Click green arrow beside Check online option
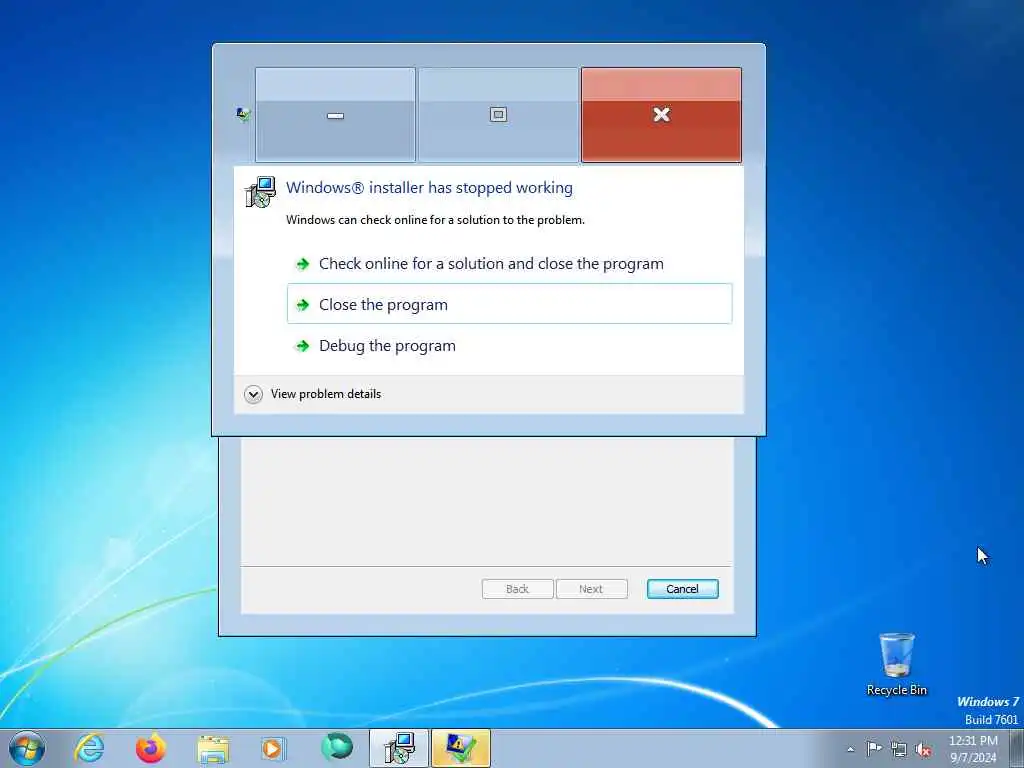This screenshot has height=768, width=1024. pos(302,264)
